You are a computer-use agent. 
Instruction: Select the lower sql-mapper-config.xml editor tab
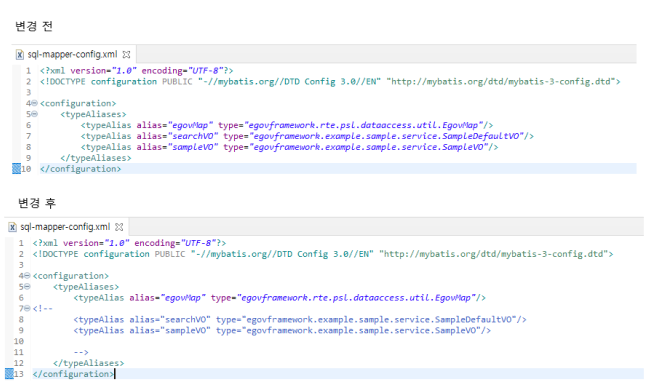(x=66, y=227)
